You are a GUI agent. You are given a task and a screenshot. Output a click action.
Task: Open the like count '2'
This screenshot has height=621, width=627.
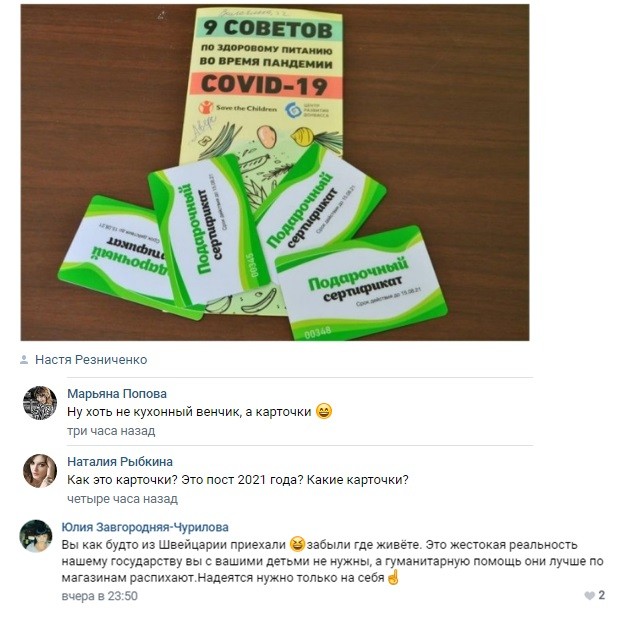point(601,595)
